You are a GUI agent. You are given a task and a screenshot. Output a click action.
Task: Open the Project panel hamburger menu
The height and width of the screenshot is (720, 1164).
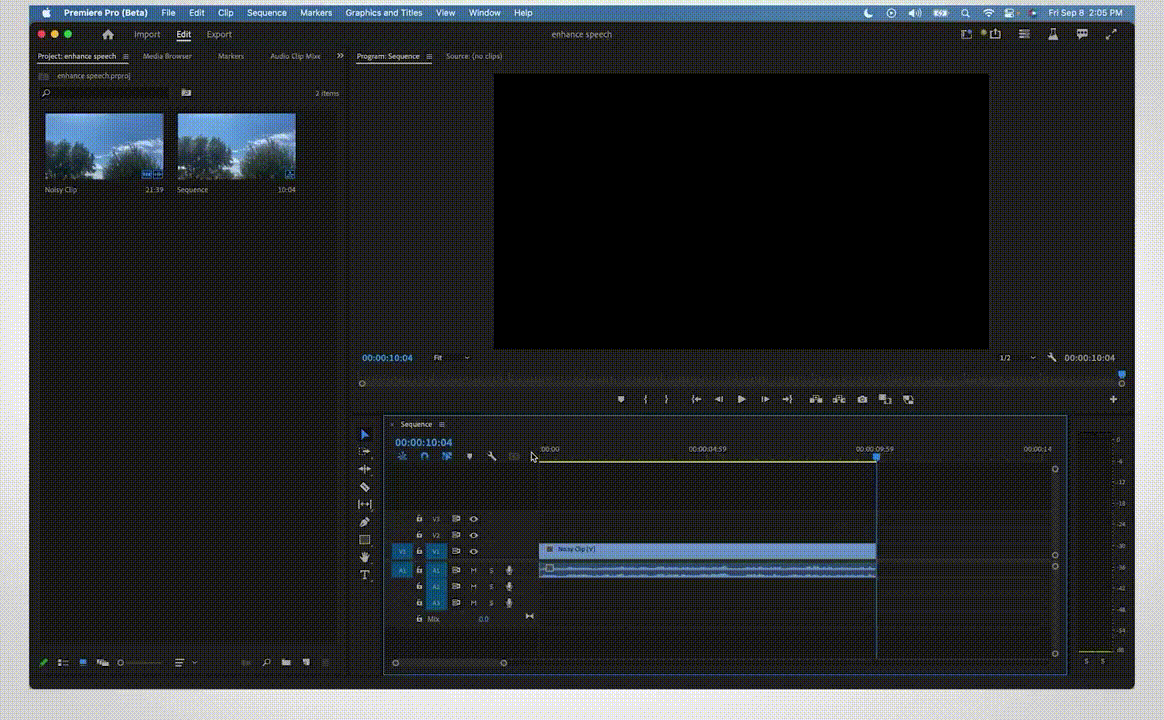click(125, 56)
